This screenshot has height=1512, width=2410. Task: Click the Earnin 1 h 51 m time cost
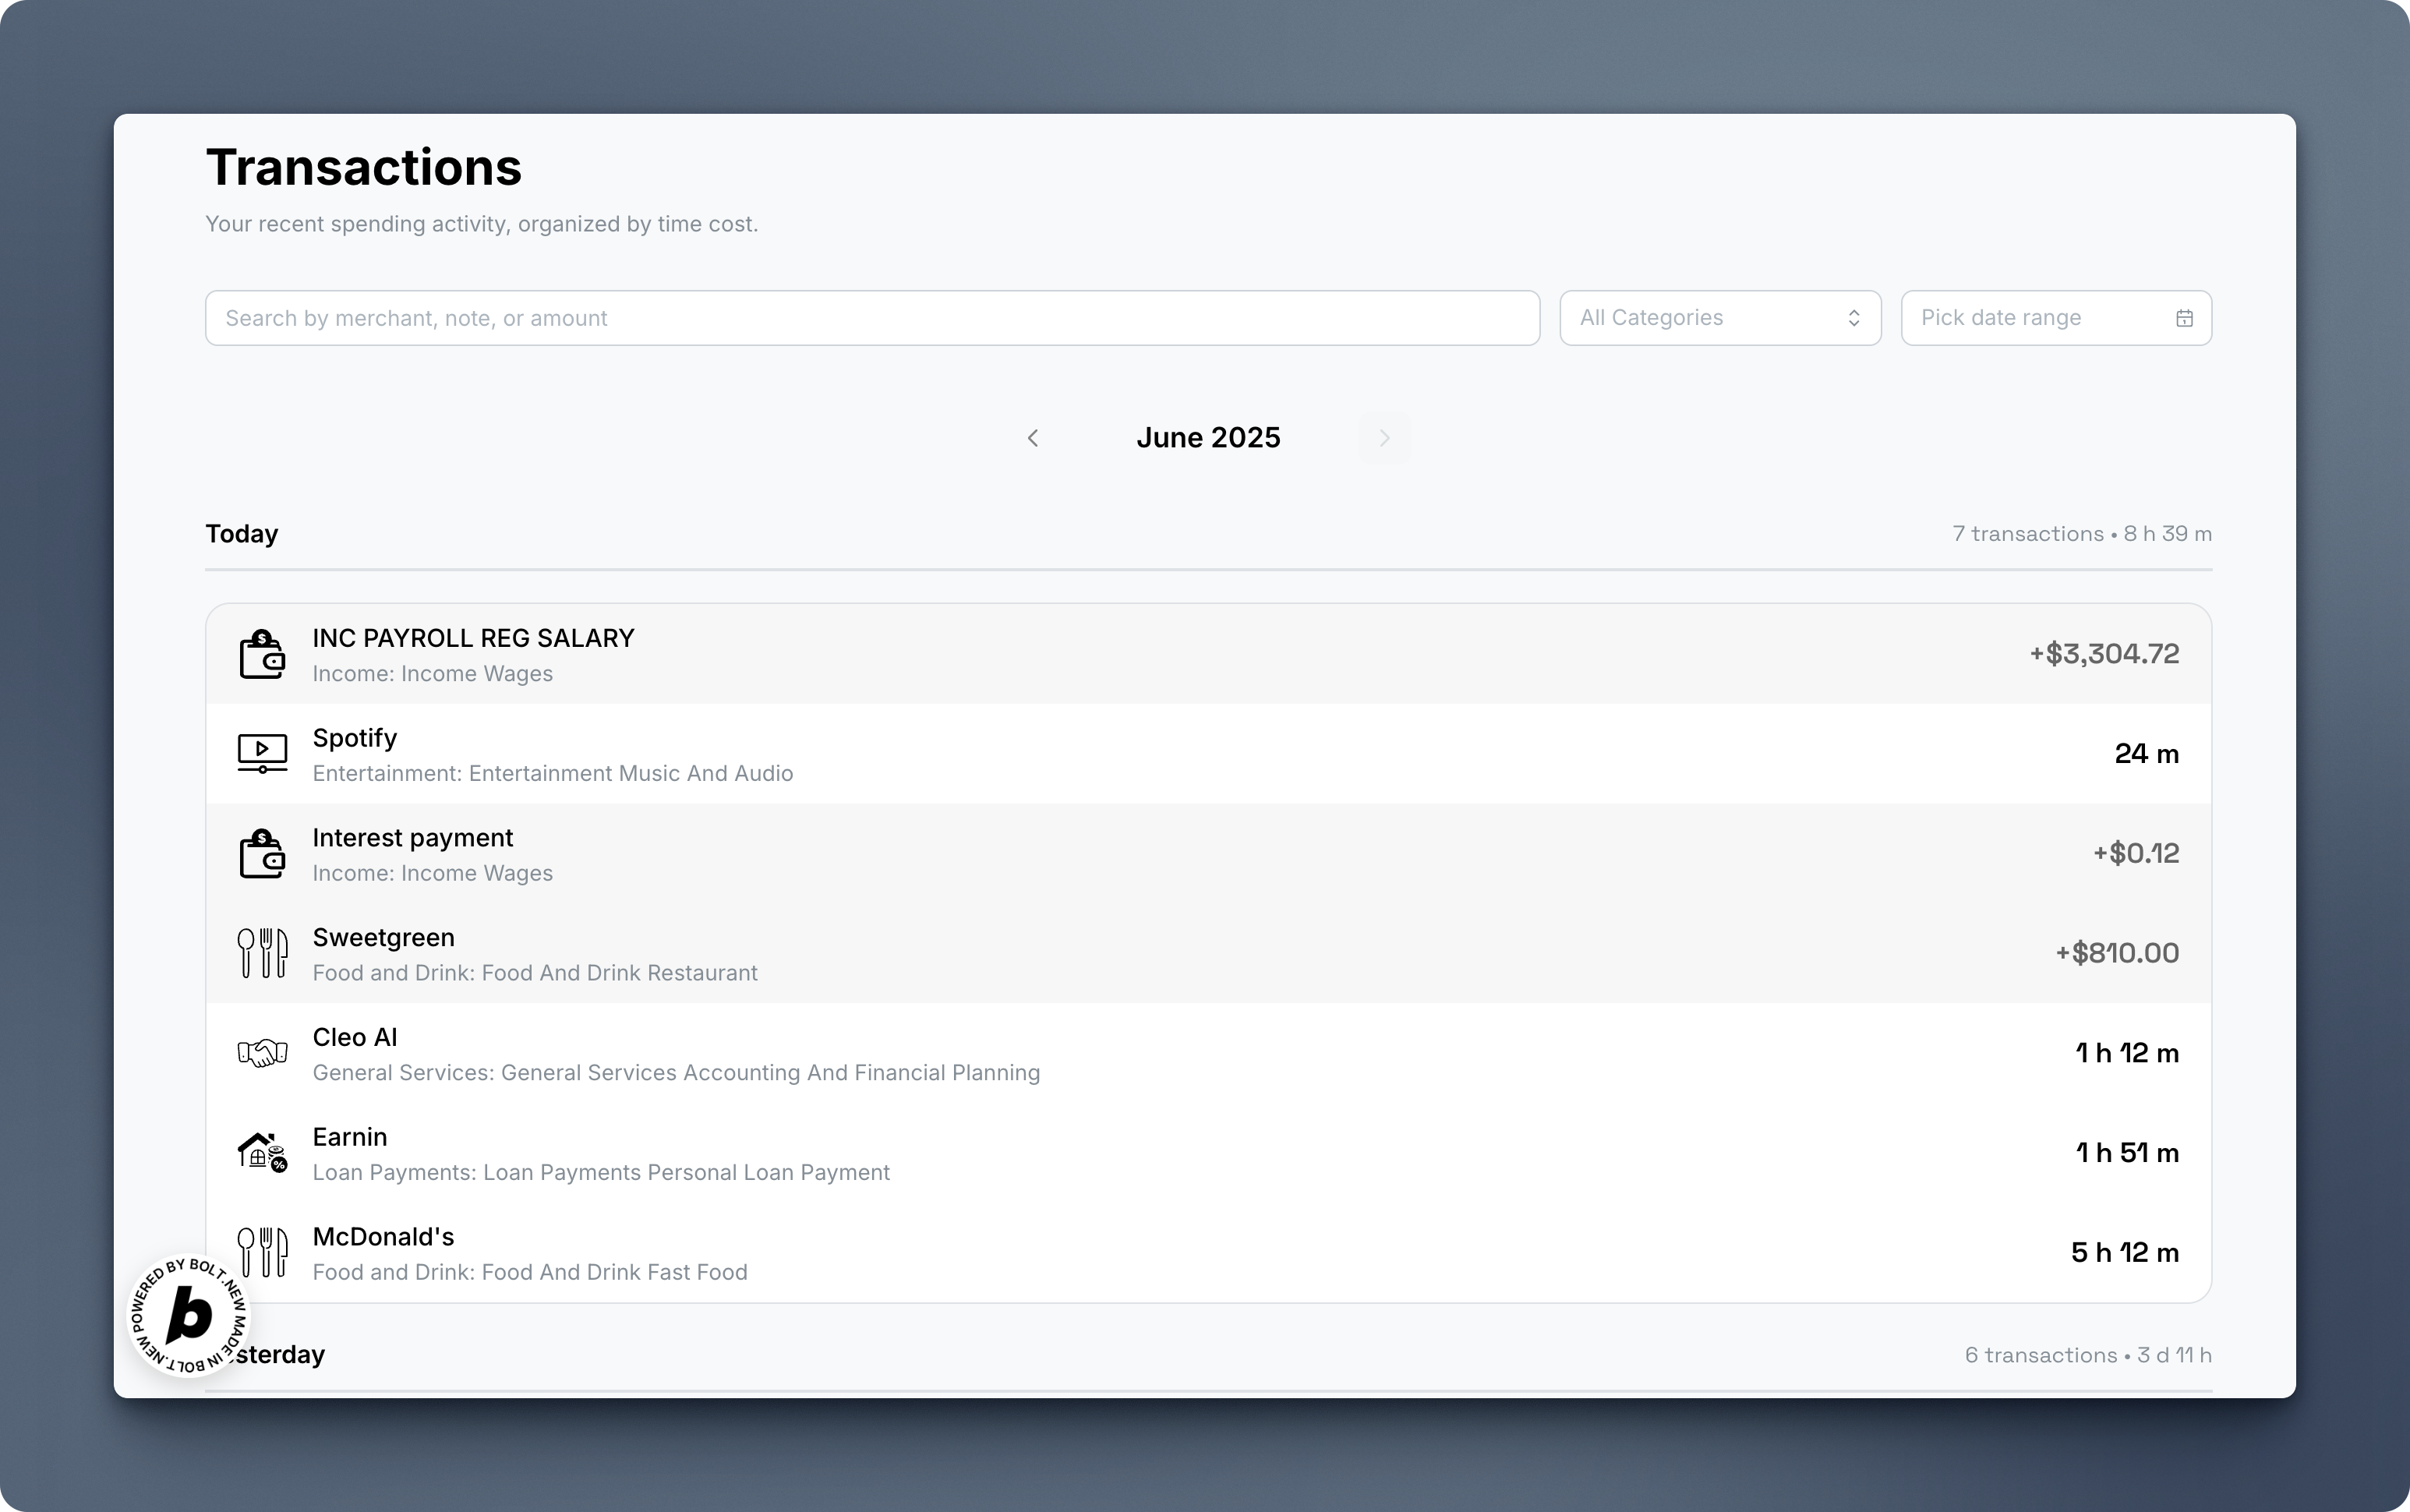pos(2126,1153)
